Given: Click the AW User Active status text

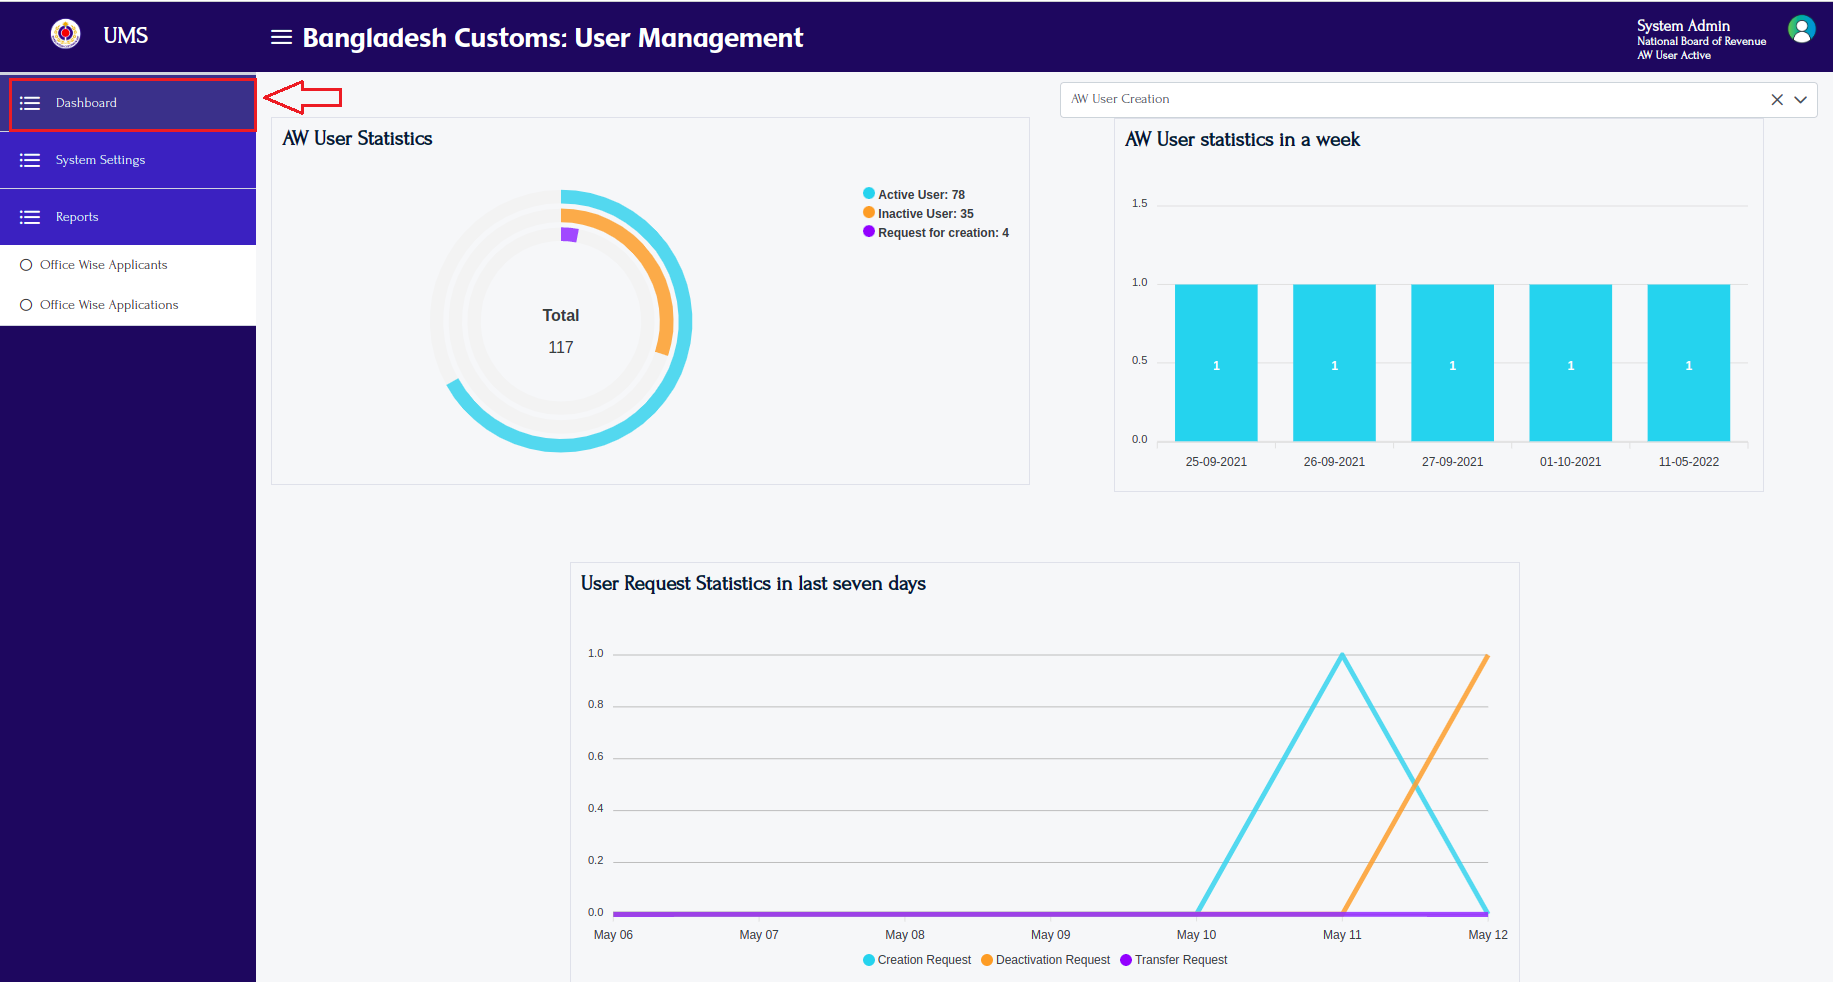Looking at the screenshot, I should coord(1674,56).
